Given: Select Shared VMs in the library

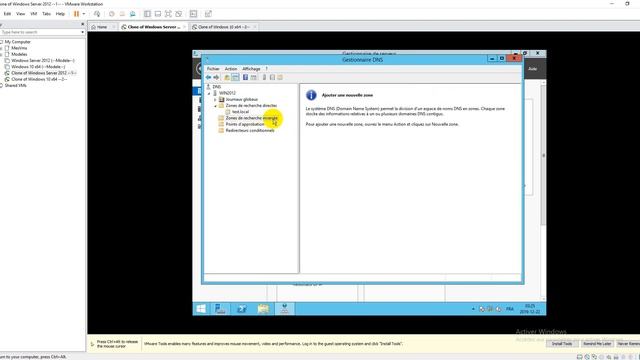Looking at the screenshot, I should tap(16, 85).
